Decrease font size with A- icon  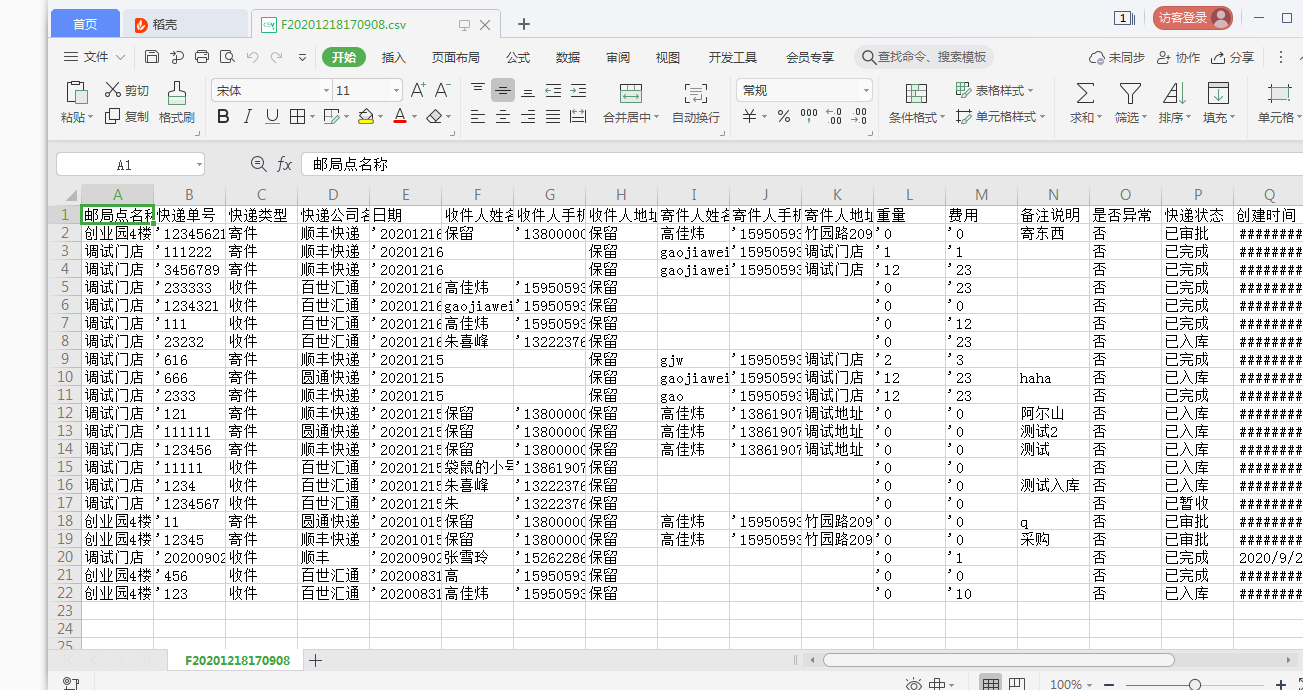pos(442,90)
